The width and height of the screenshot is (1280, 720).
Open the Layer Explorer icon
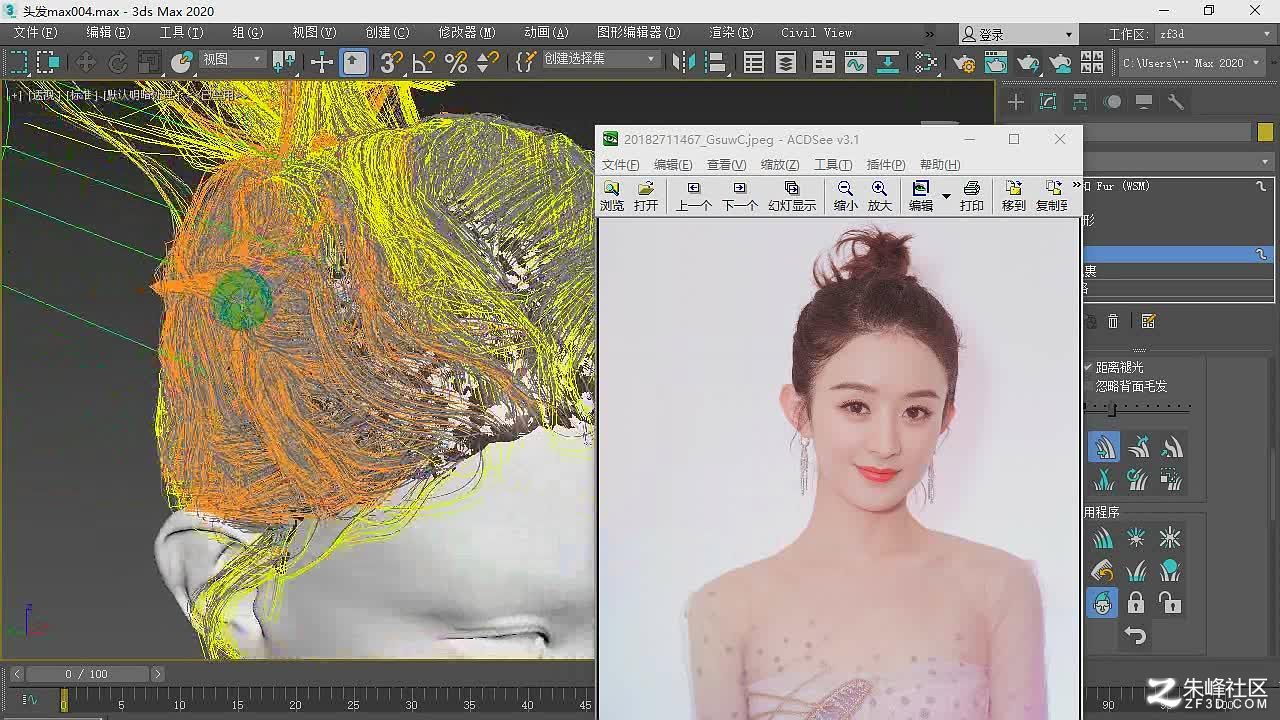click(x=786, y=63)
